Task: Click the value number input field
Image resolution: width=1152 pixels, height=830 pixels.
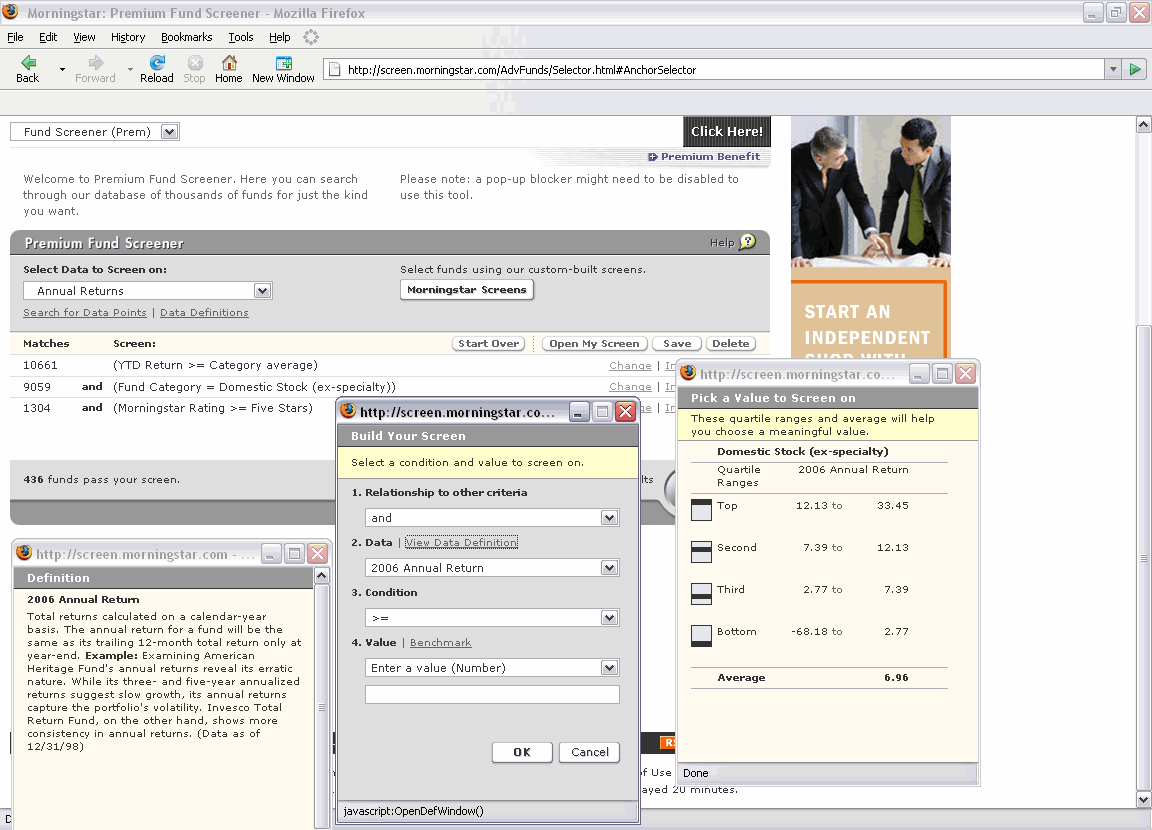Action: [492, 695]
